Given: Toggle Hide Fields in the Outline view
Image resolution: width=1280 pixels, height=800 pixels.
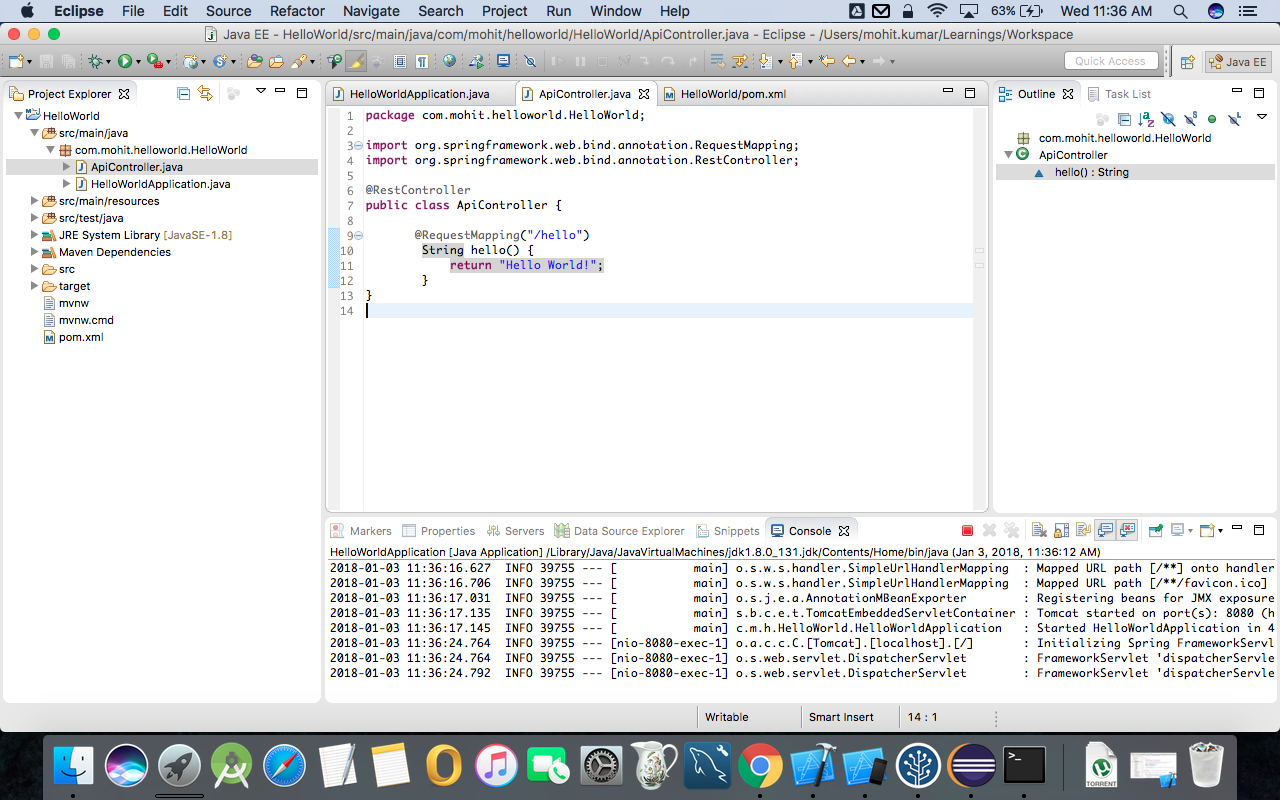Looking at the screenshot, I should pyautogui.click(x=1168, y=119).
